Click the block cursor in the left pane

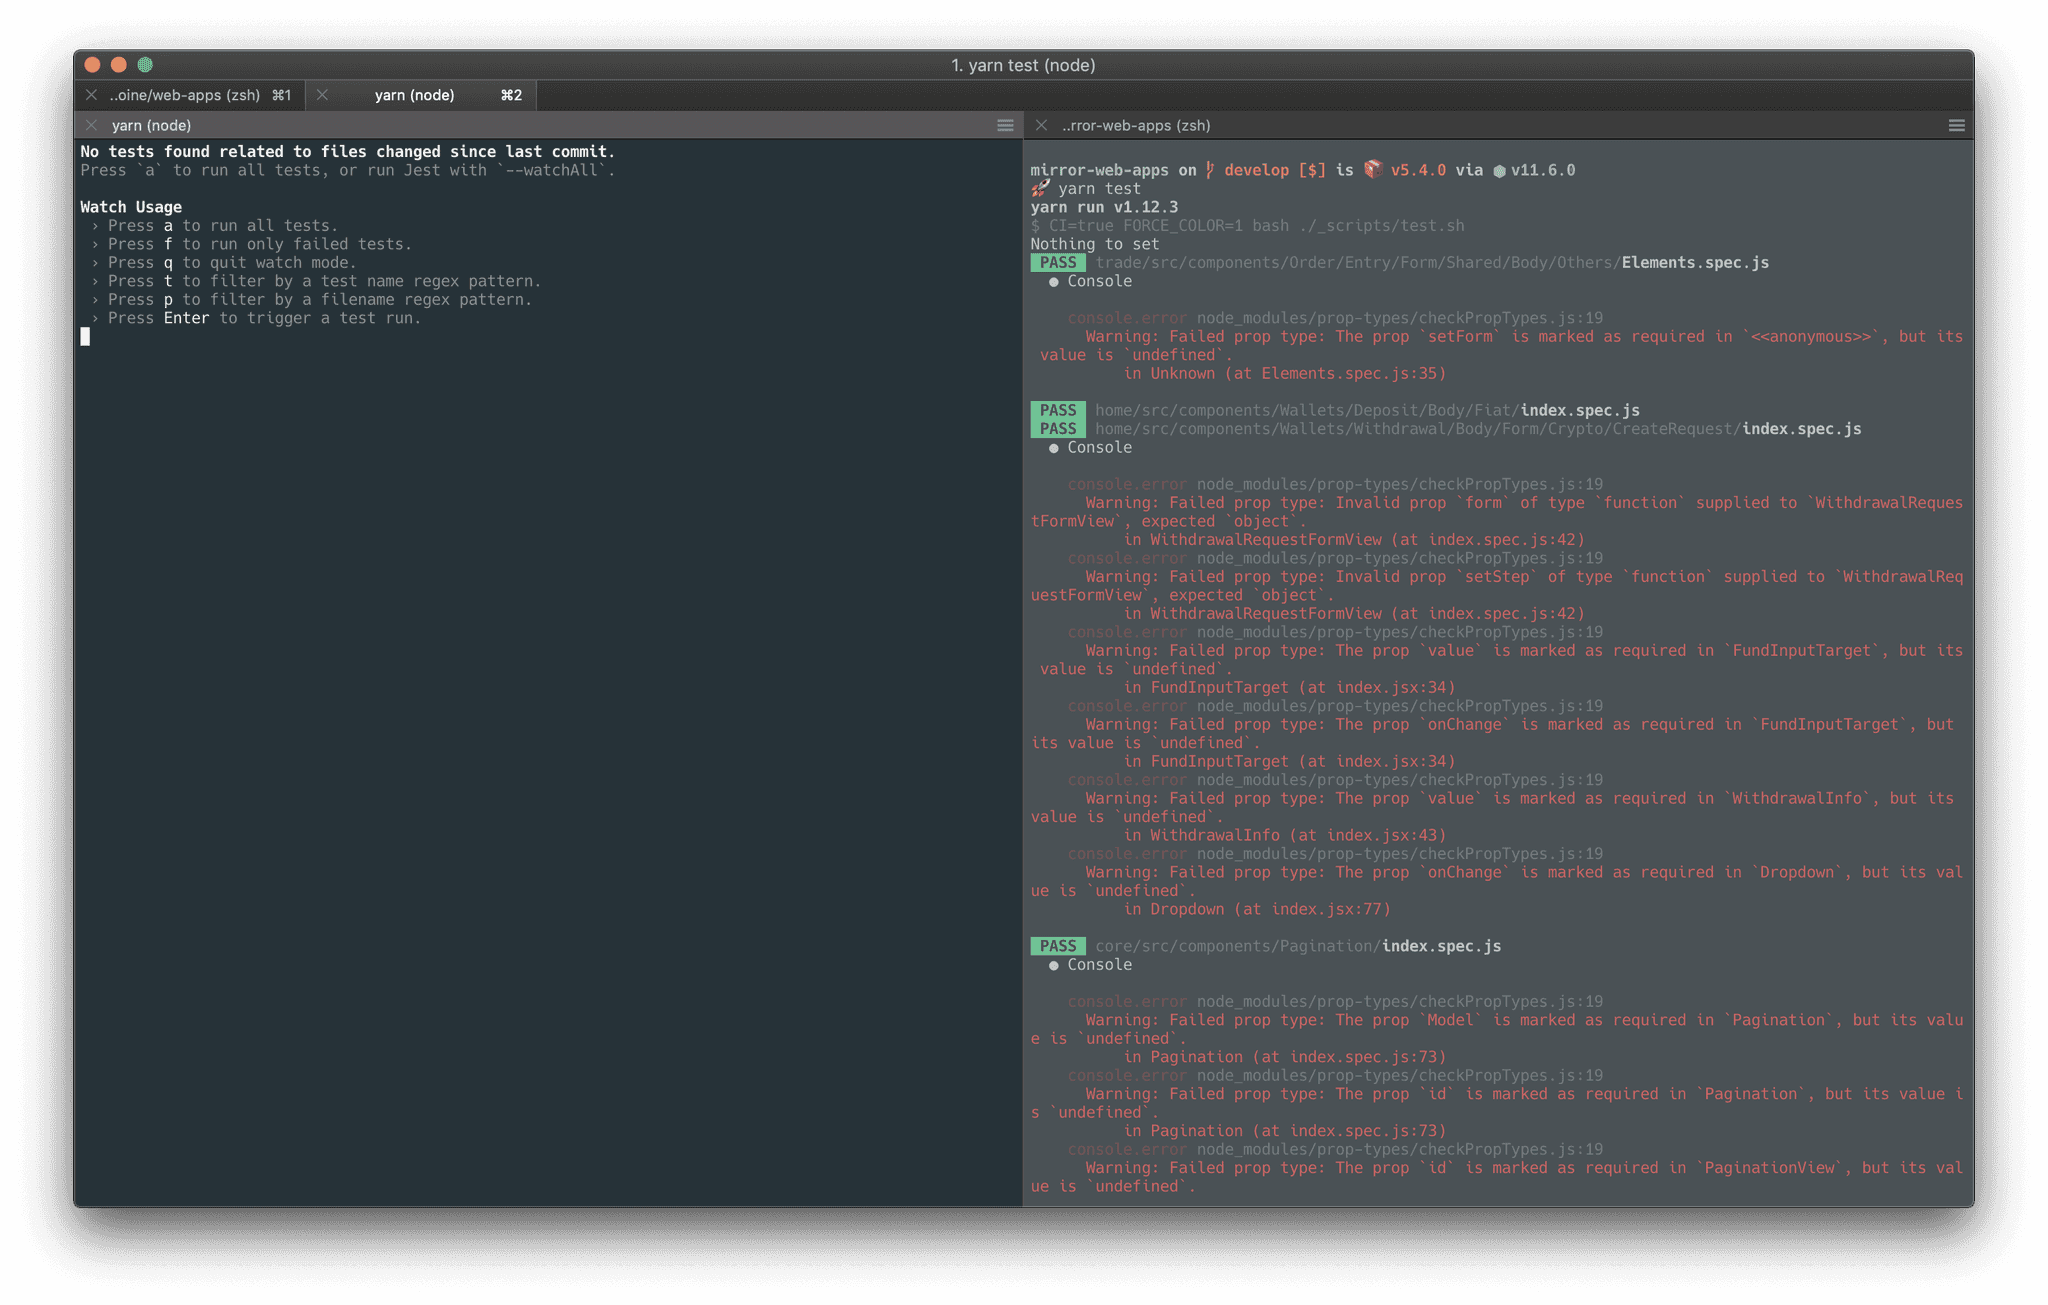click(x=85, y=337)
